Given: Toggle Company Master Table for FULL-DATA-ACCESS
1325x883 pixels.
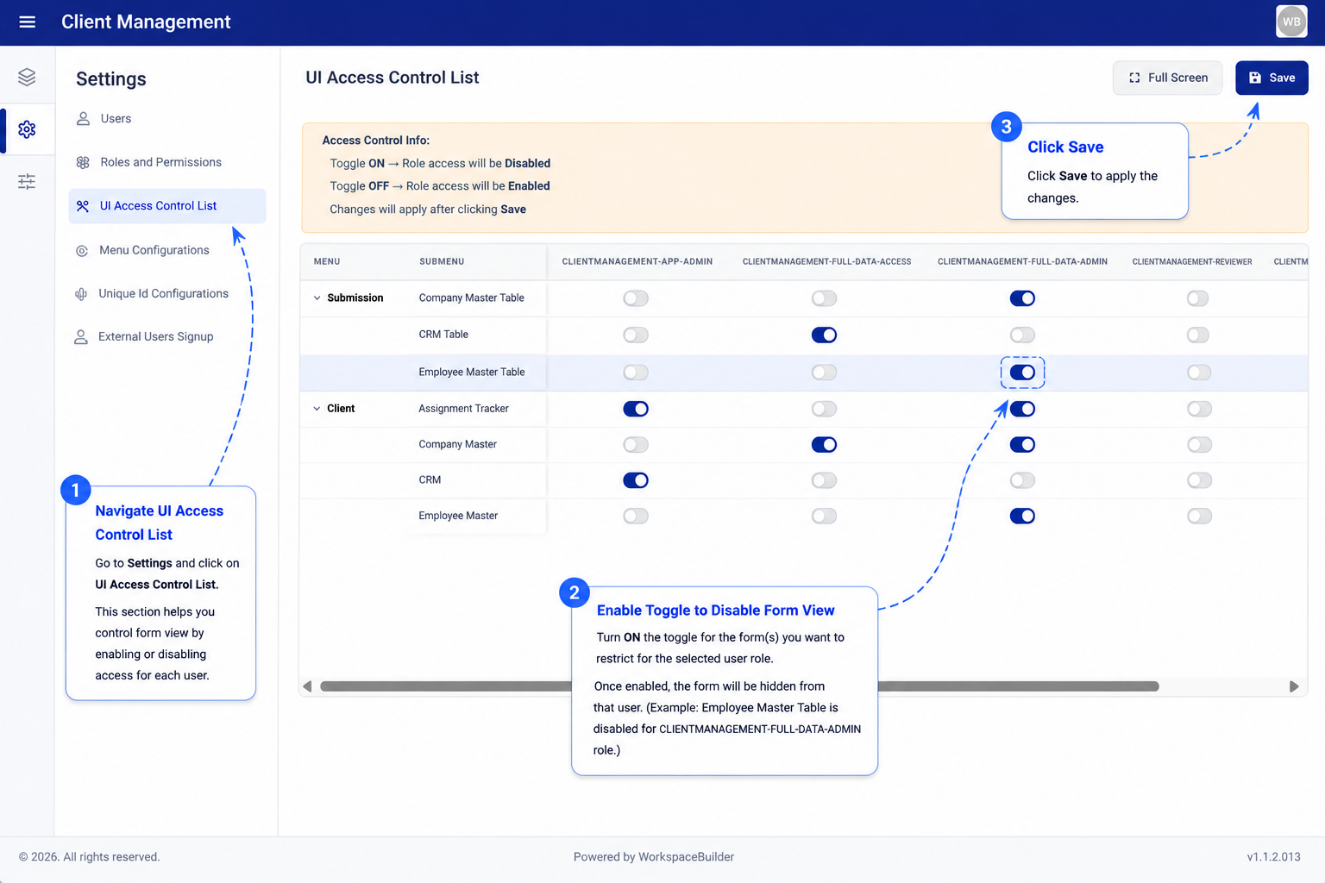Looking at the screenshot, I should tap(824, 298).
